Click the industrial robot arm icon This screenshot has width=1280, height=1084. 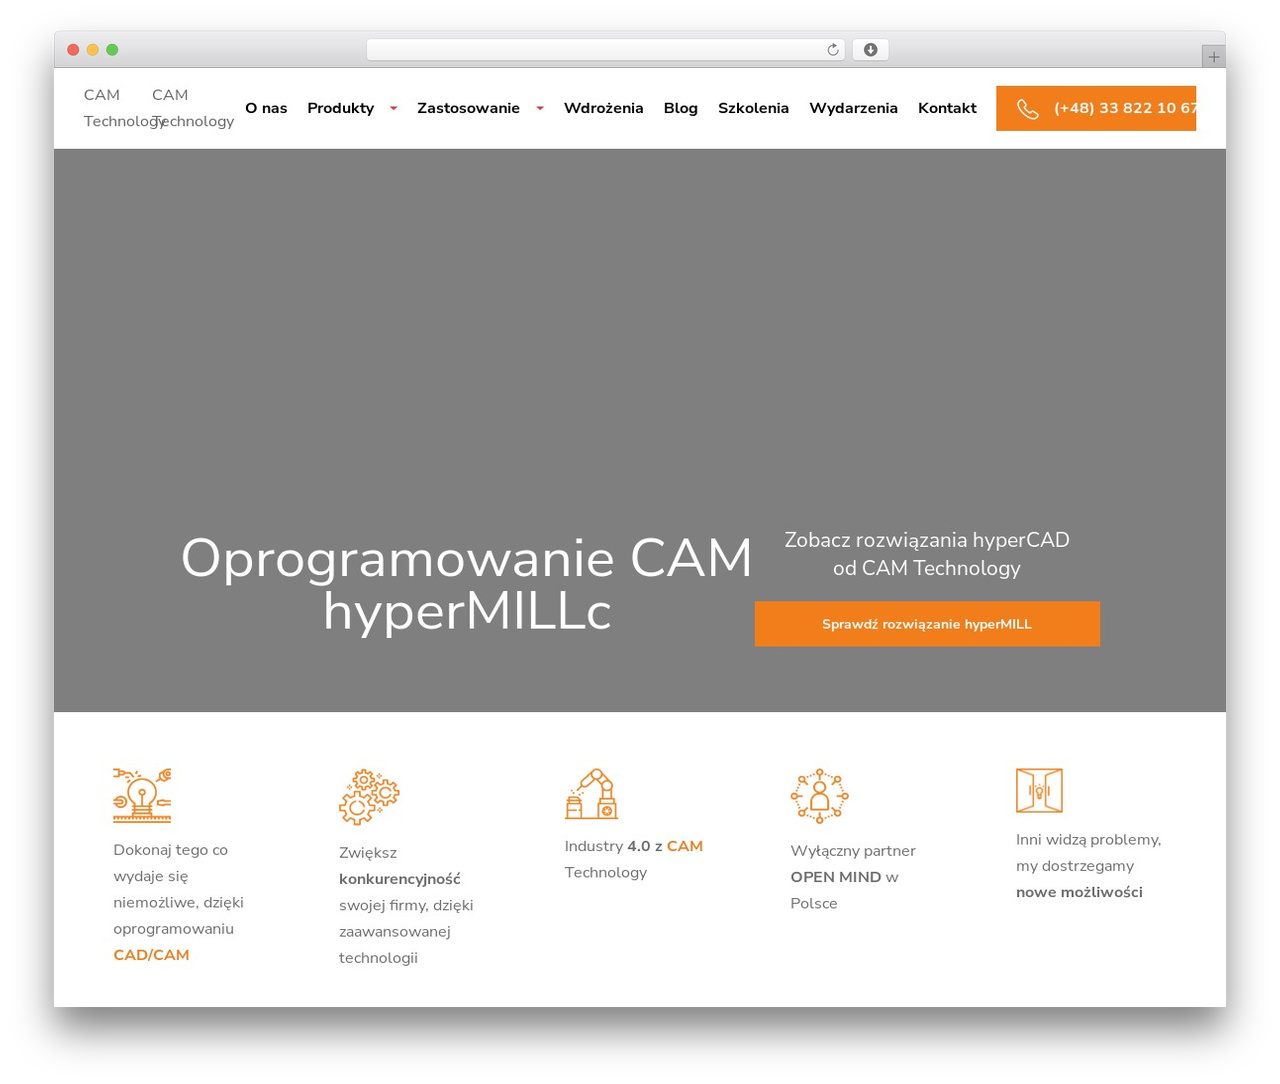(591, 794)
